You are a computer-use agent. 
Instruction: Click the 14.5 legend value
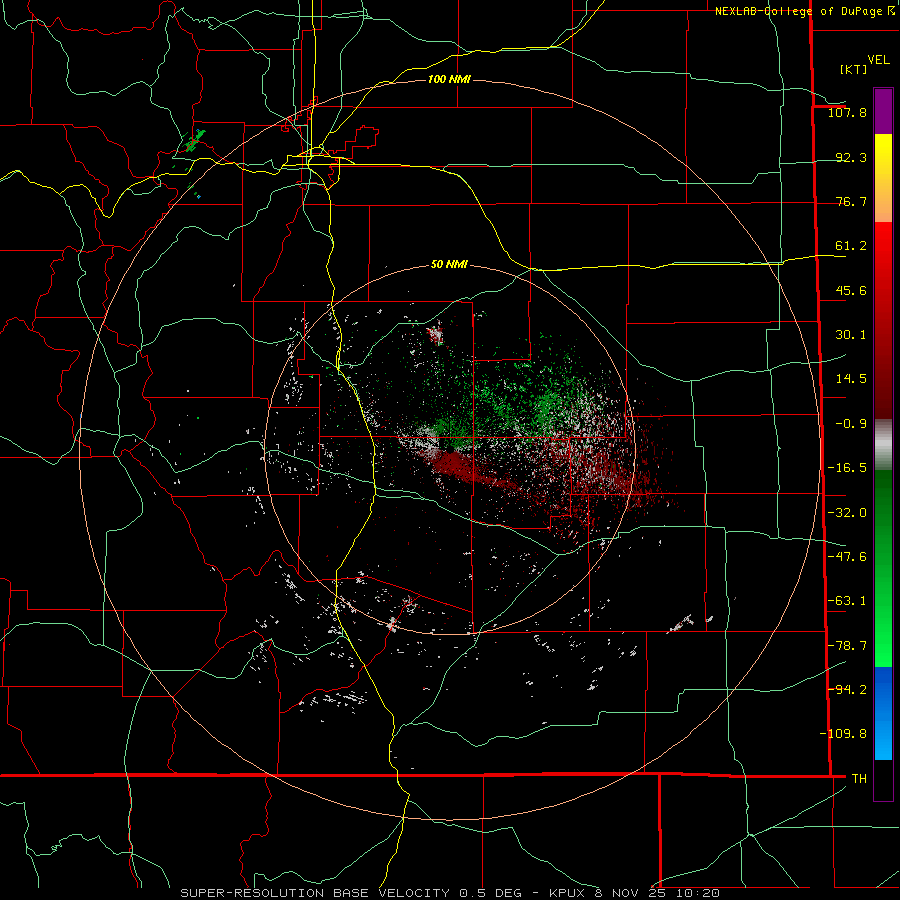pos(851,379)
